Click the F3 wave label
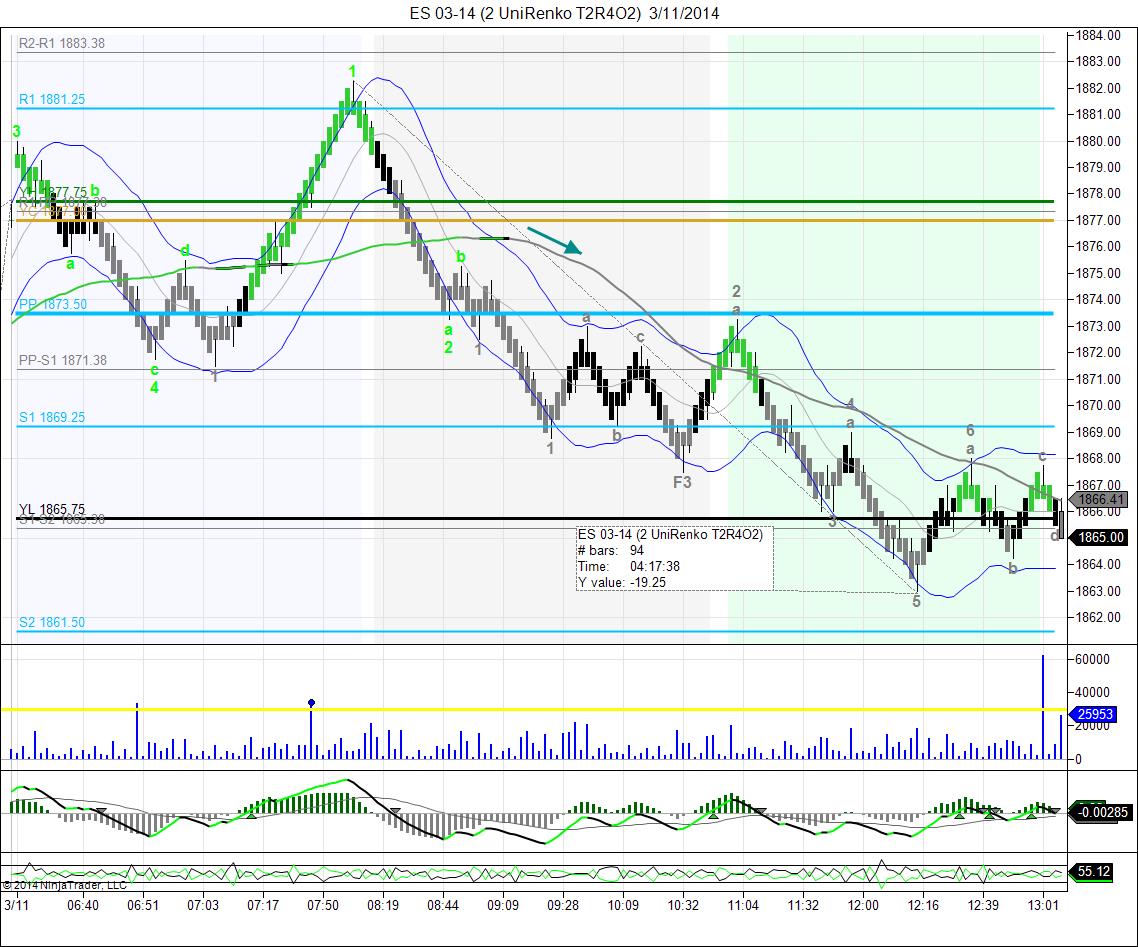The image size is (1138, 947). (682, 482)
